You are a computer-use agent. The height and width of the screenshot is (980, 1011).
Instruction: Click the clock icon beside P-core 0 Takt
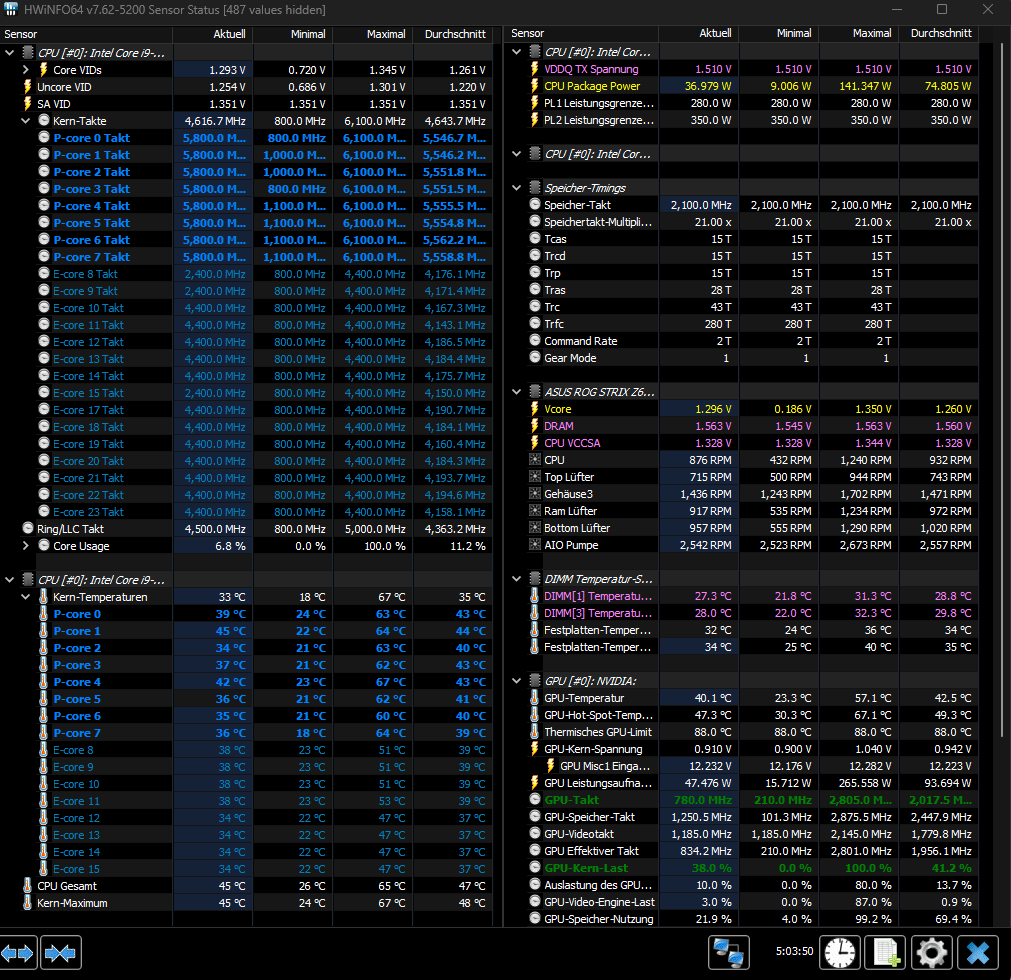44,137
